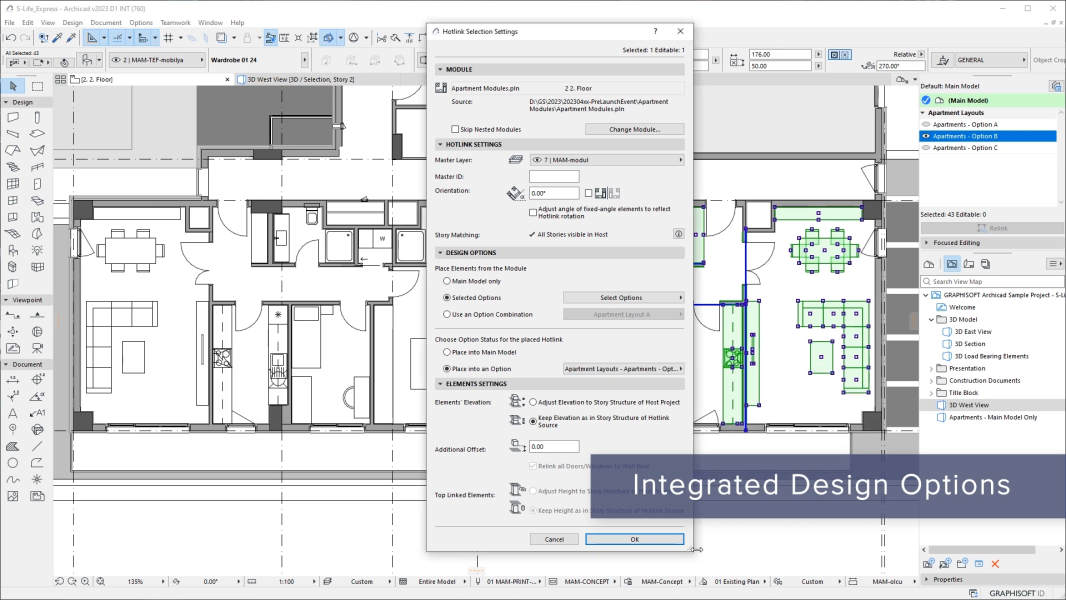Choose Use an Option Combination radio button
1066x600 pixels.
(x=447, y=315)
